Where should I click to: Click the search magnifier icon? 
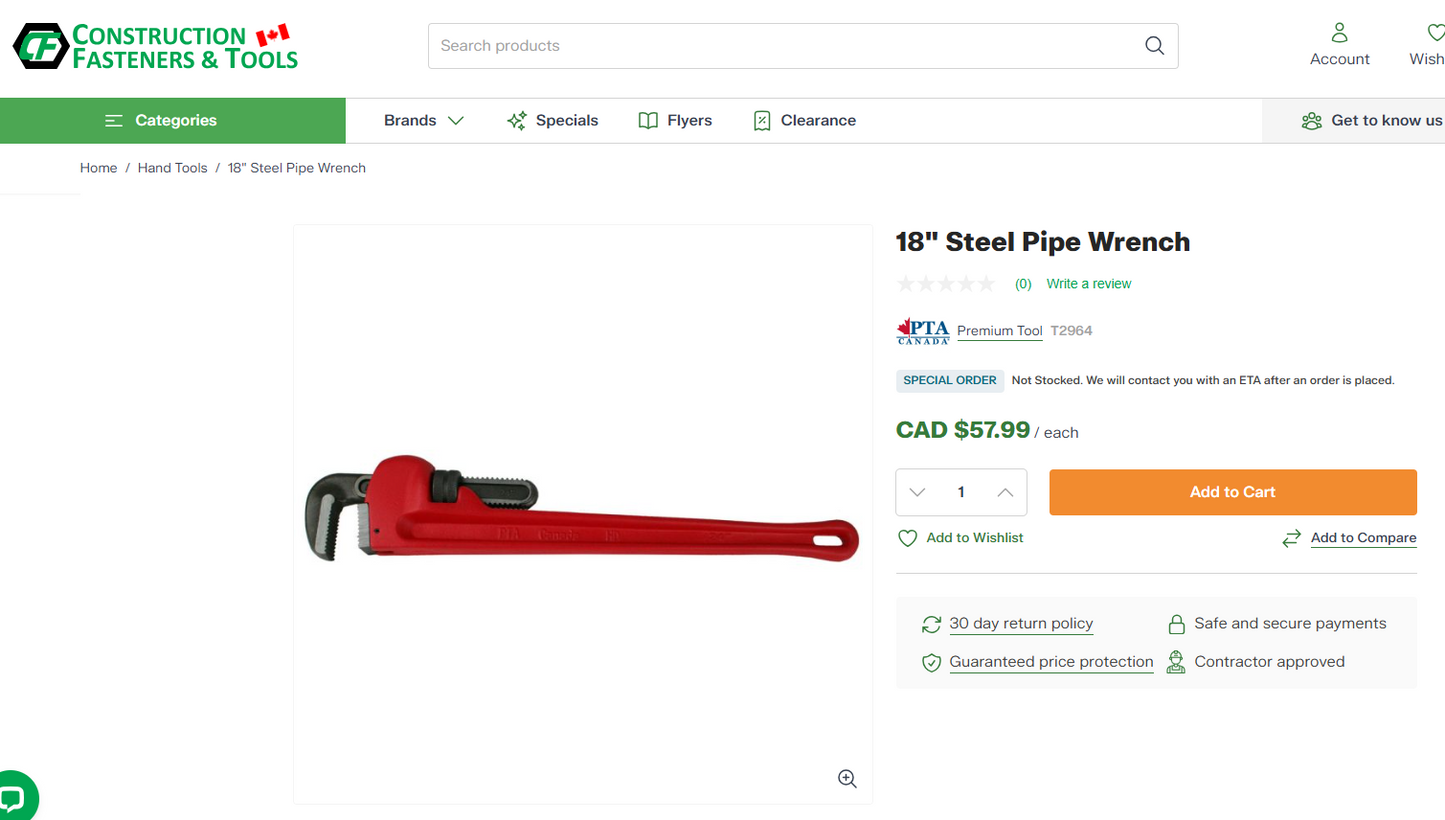(x=1154, y=46)
